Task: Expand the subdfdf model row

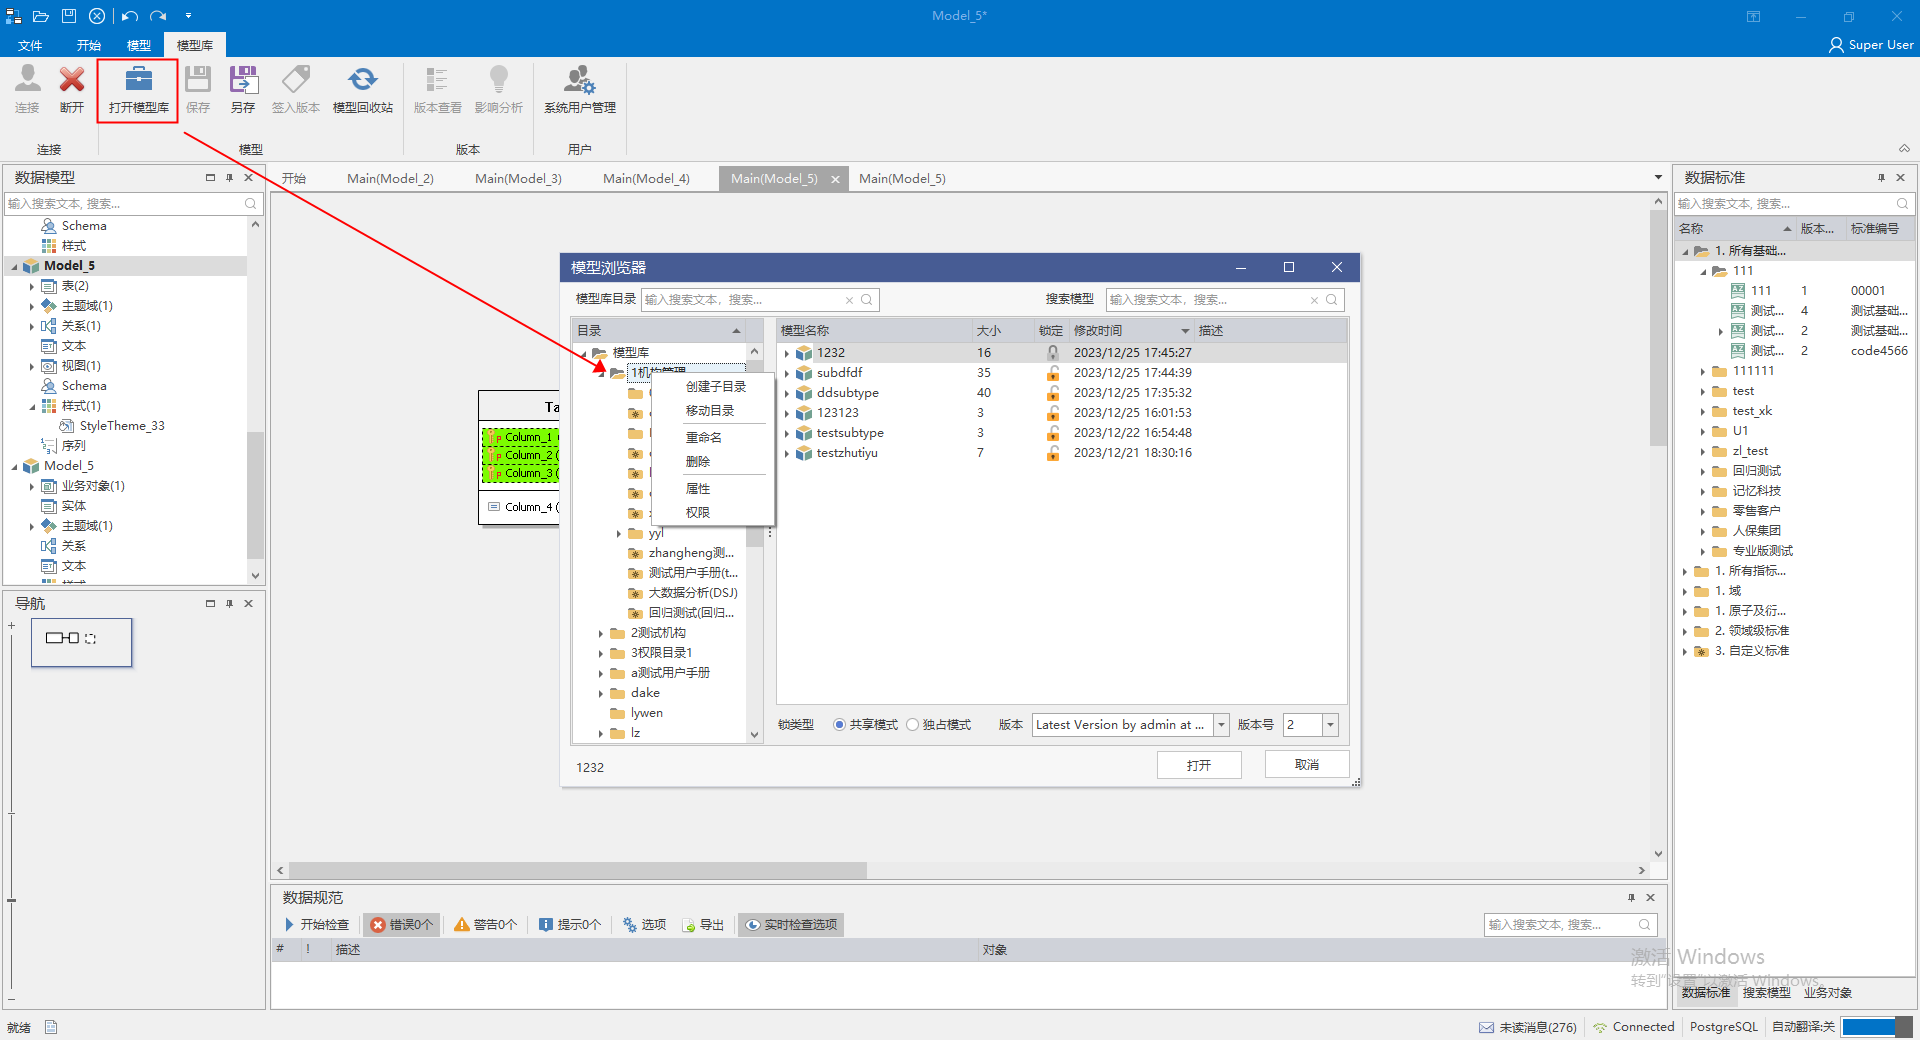Action: pyautogui.click(x=787, y=373)
